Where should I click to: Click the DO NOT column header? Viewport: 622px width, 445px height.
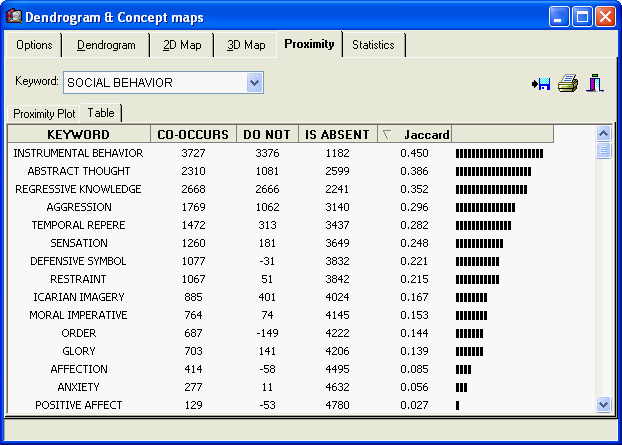tap(266, 134)
